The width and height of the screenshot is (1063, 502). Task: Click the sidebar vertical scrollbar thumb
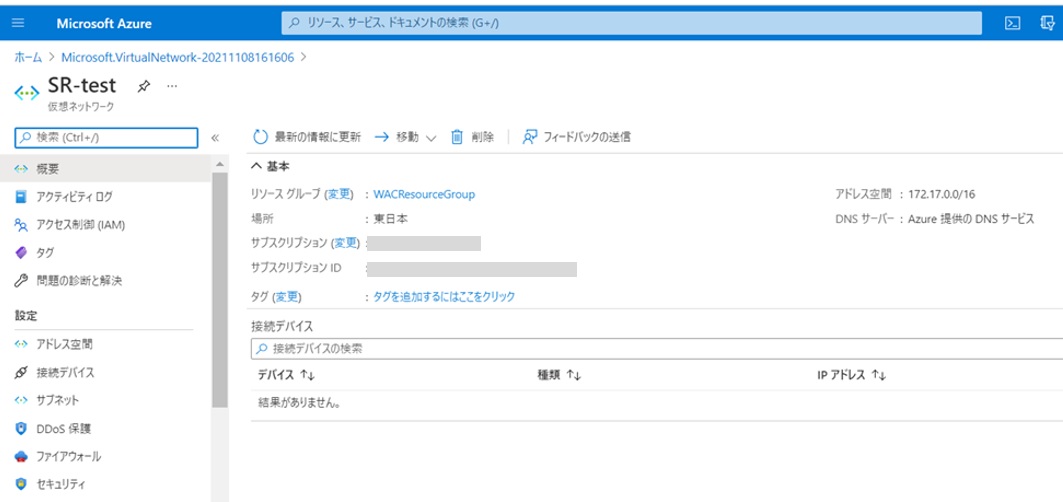[220, 290]
